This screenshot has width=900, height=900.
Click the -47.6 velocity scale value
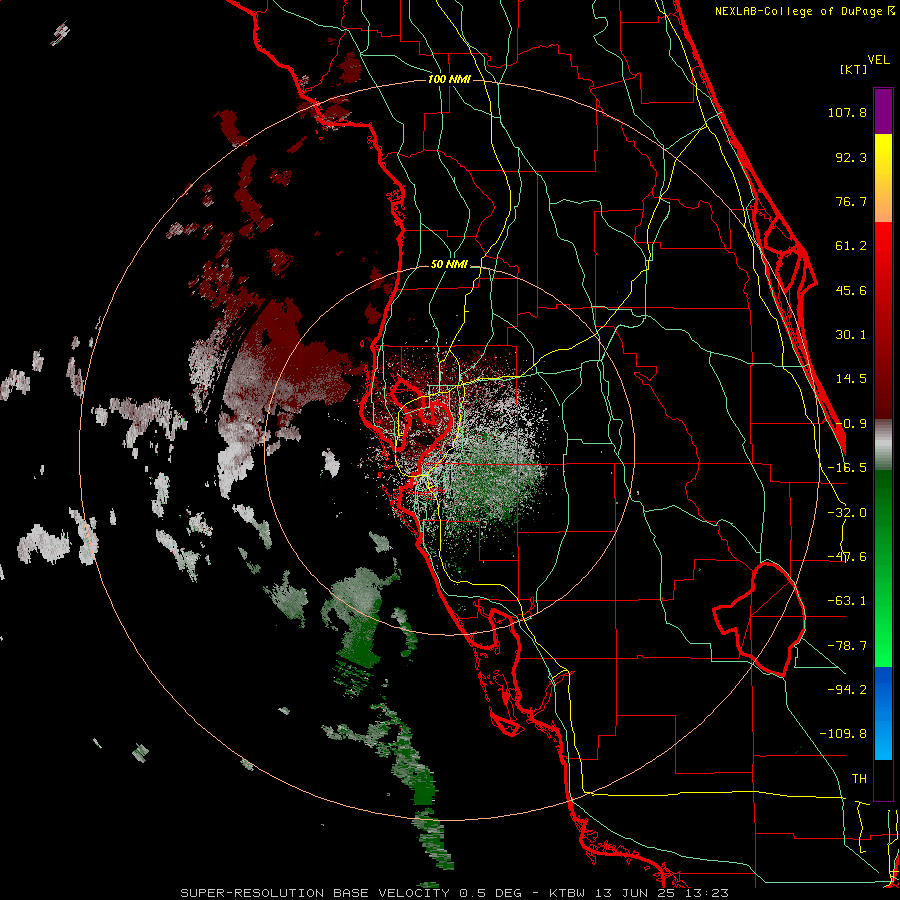tap(847, 557)
